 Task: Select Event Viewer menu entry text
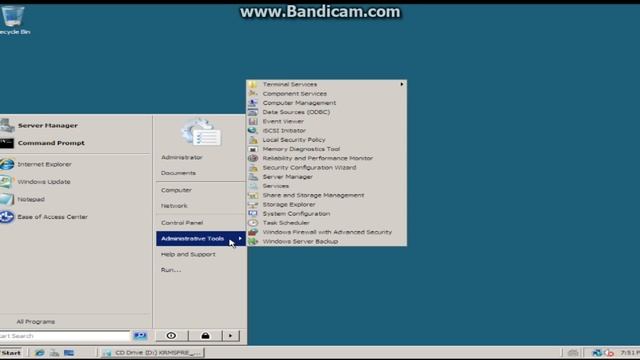pos(283,121)
